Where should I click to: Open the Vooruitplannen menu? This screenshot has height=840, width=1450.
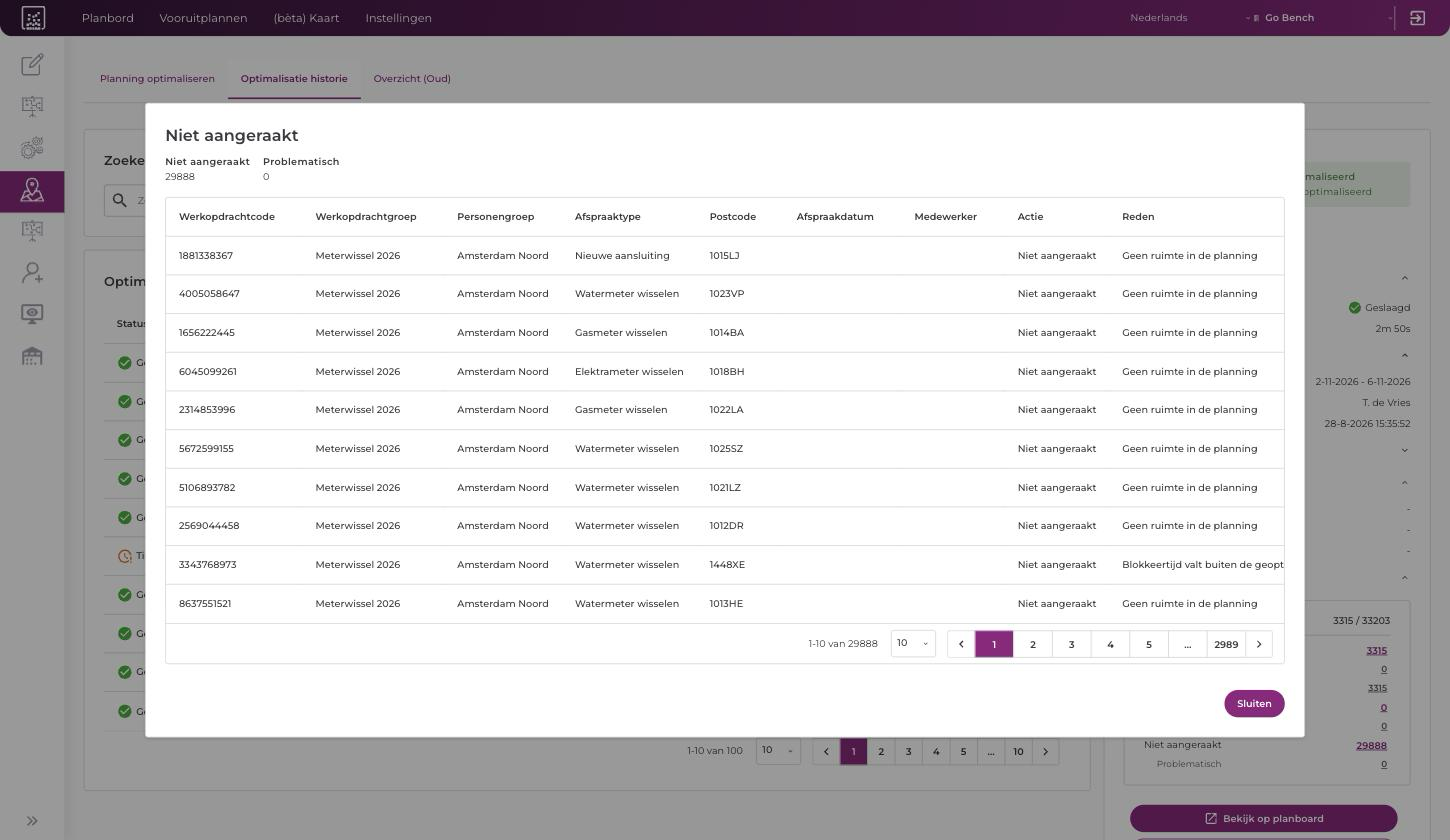click(x=203, y=18)
